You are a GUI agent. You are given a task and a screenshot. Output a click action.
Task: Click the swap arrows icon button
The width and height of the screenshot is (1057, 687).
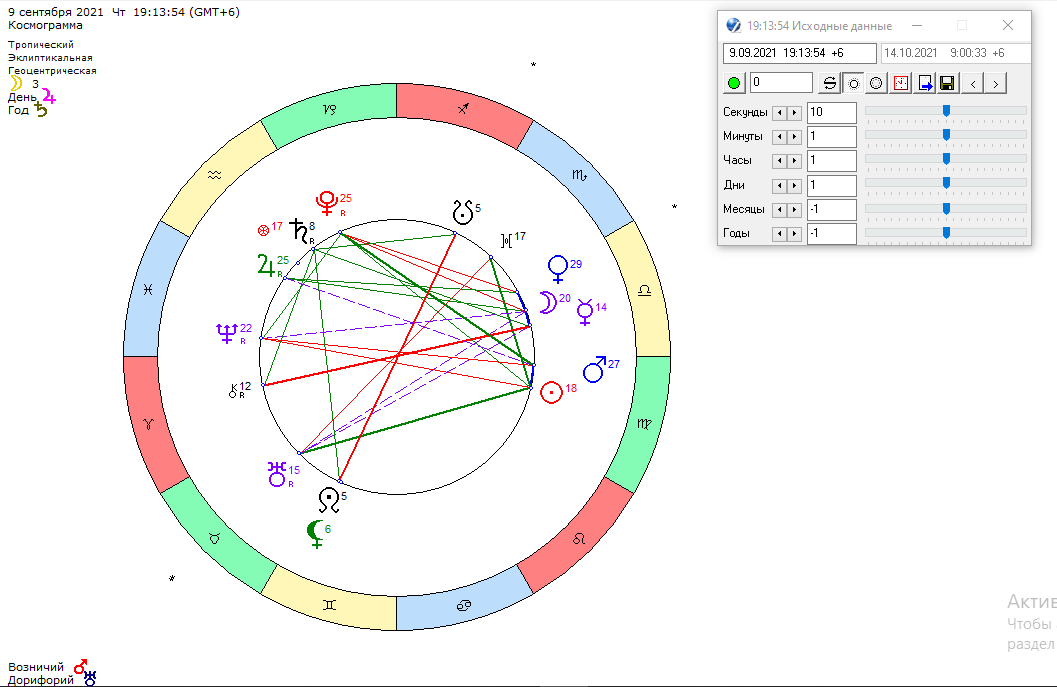tap(830, 83)
